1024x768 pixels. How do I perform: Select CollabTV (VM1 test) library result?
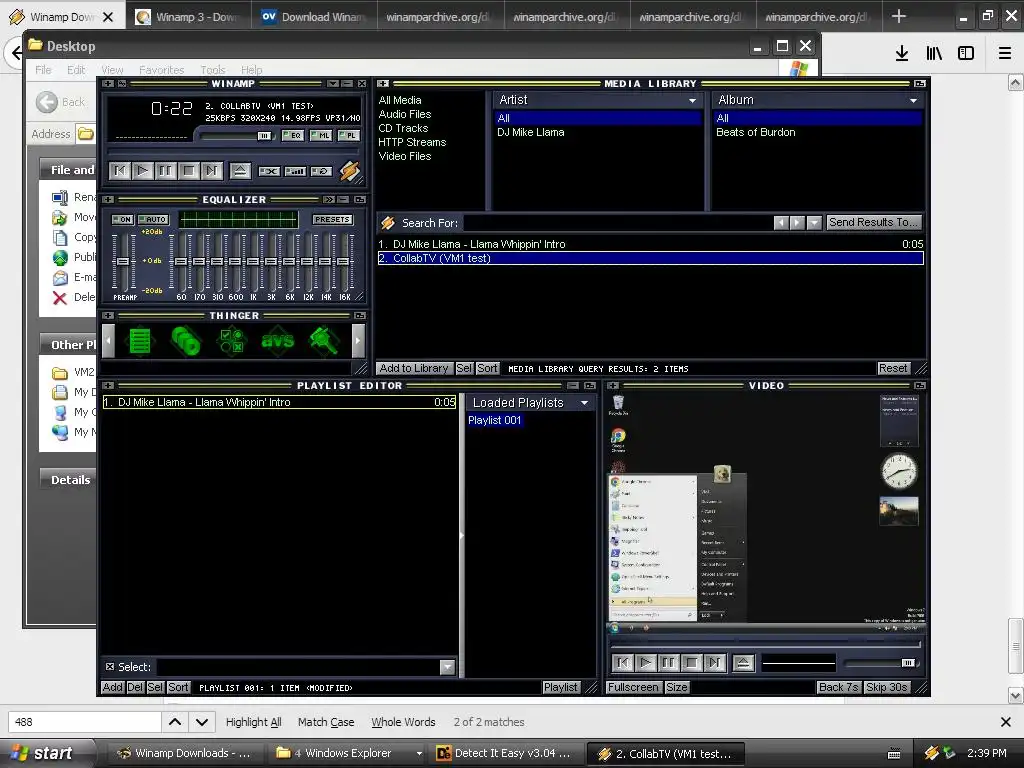click(x=650, y=258)
